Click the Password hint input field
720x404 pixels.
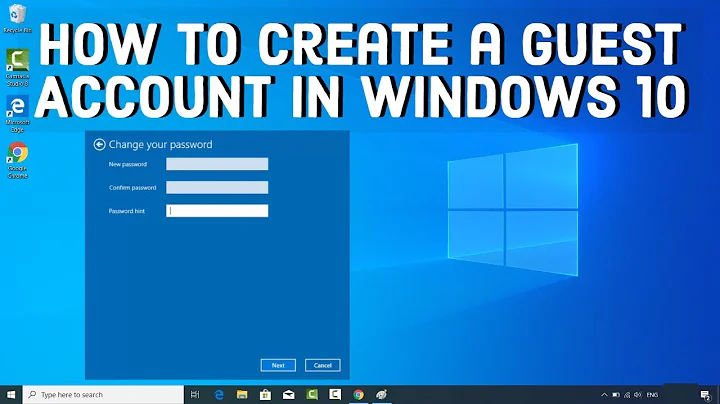pyautogui.click(x=217, y=211)
